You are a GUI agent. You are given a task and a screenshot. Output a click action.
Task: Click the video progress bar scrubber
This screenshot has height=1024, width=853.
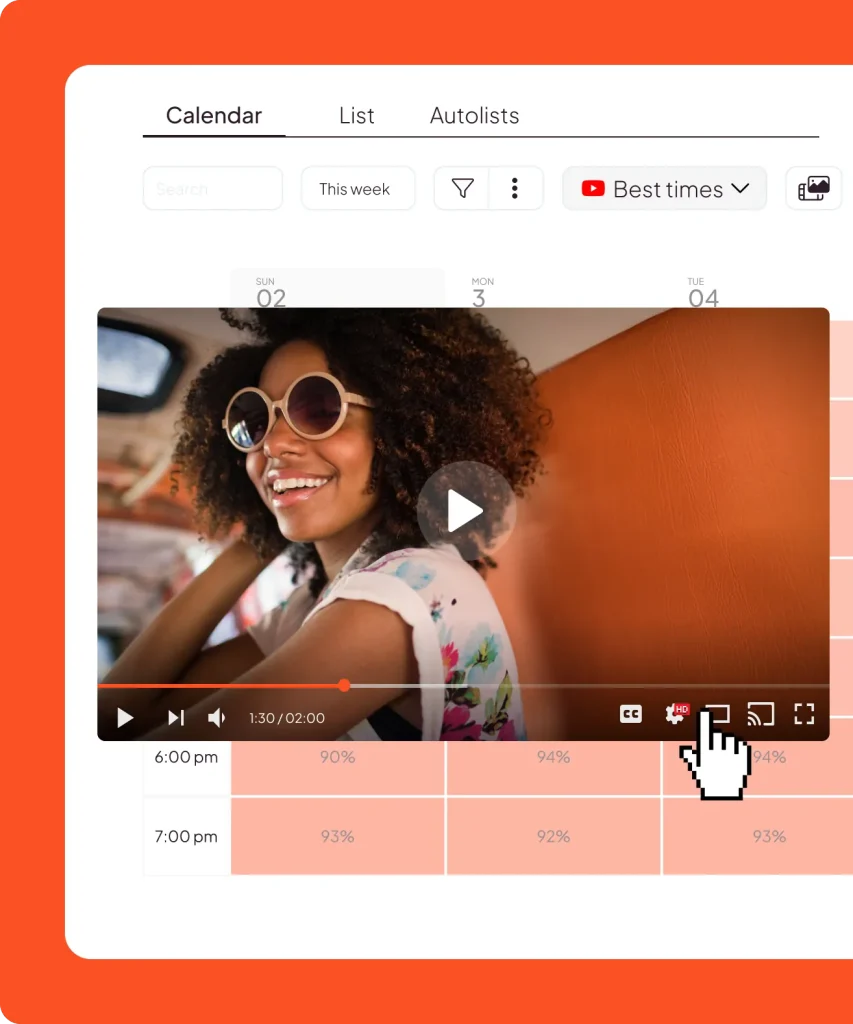(344, 686)
